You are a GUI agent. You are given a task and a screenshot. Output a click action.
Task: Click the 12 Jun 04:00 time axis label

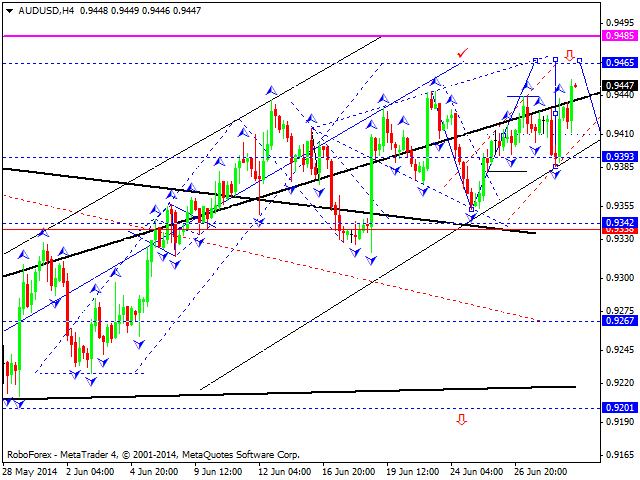coord(284,471)
